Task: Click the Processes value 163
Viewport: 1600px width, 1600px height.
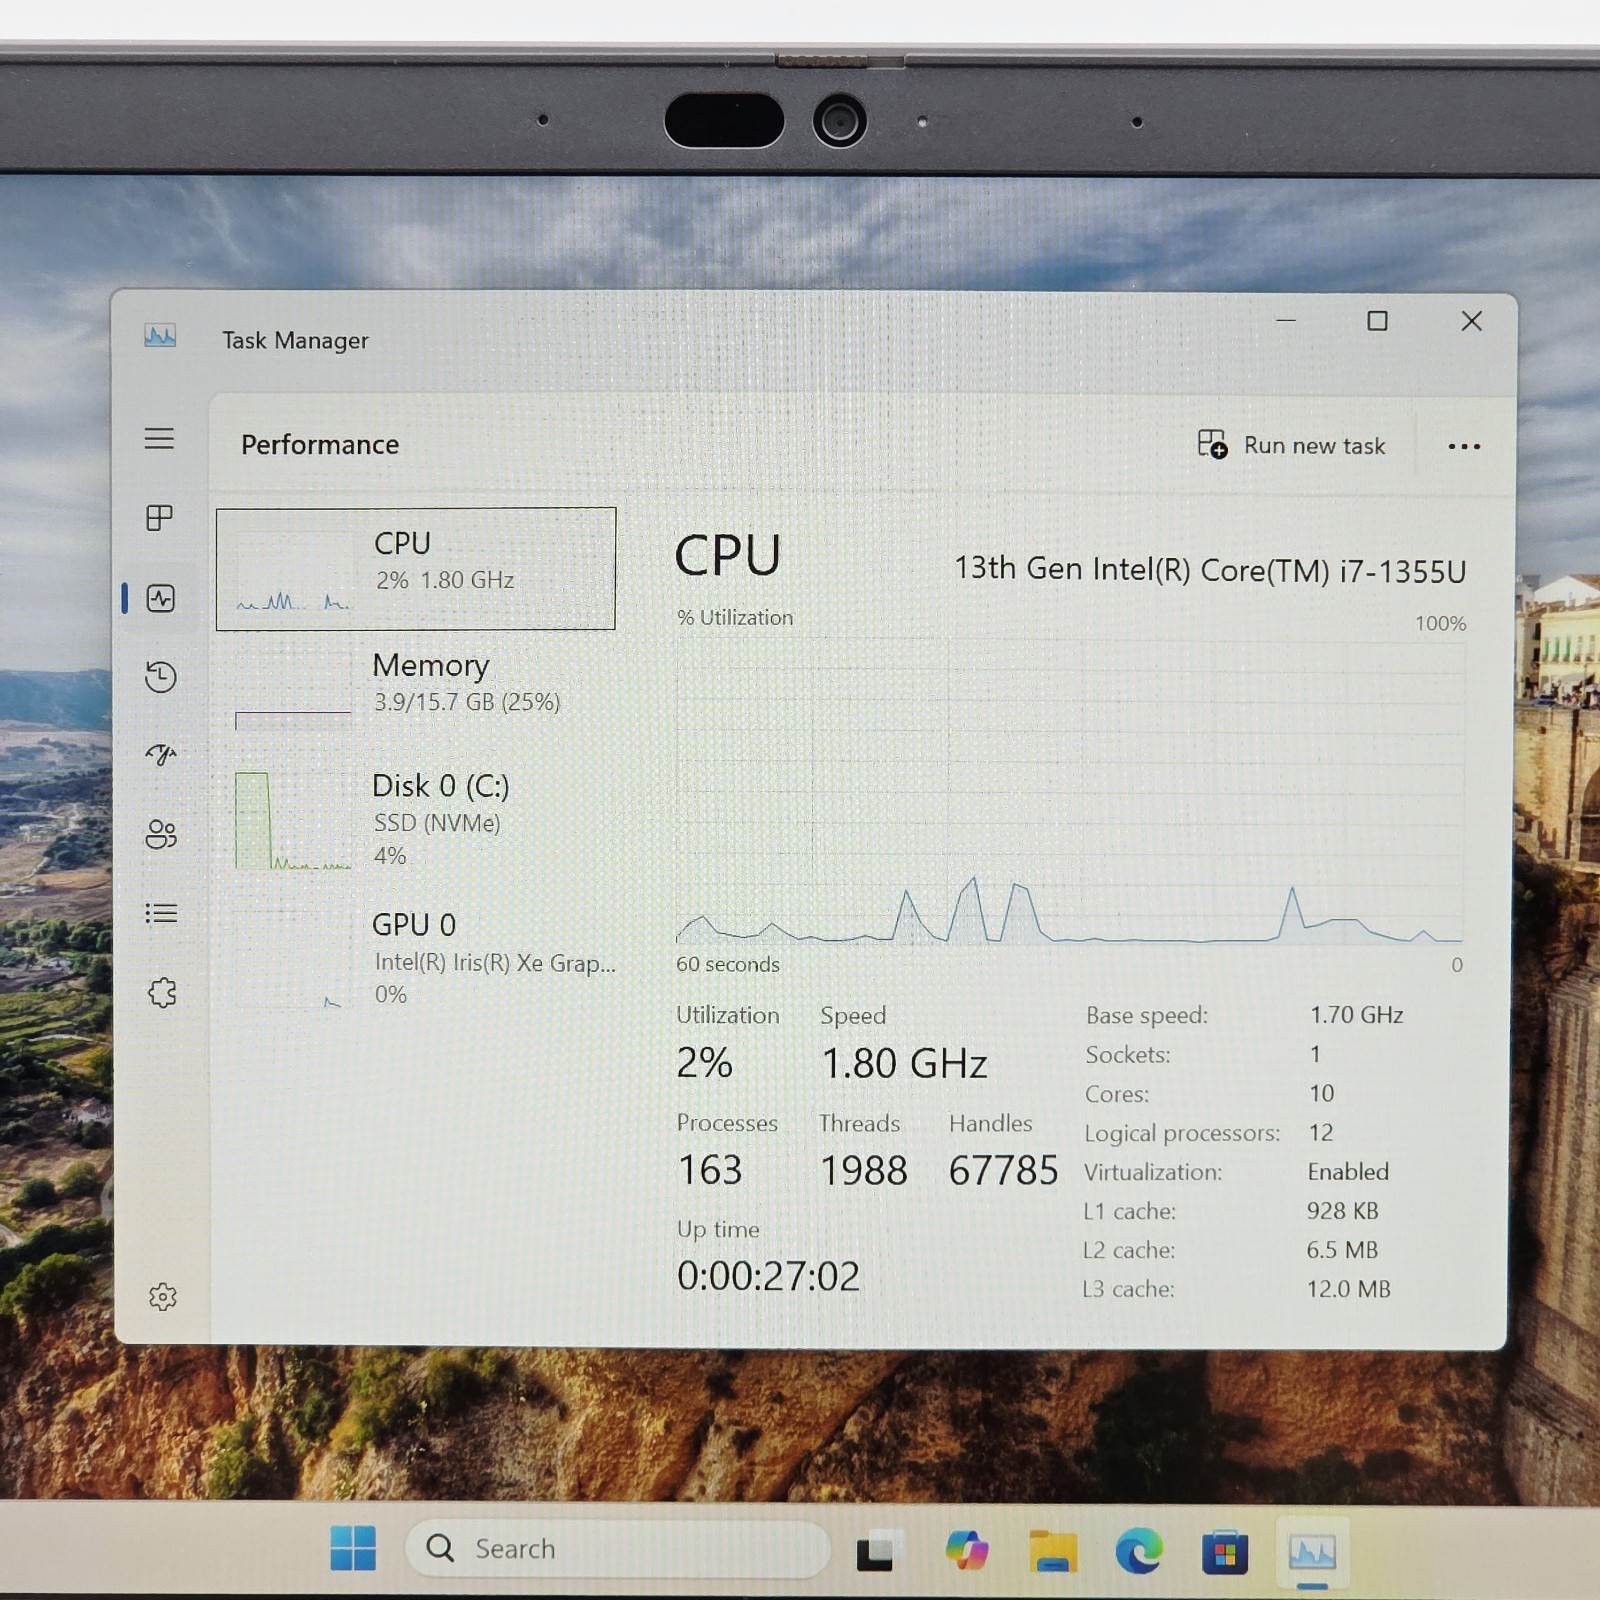Action: click(710, 1170)
